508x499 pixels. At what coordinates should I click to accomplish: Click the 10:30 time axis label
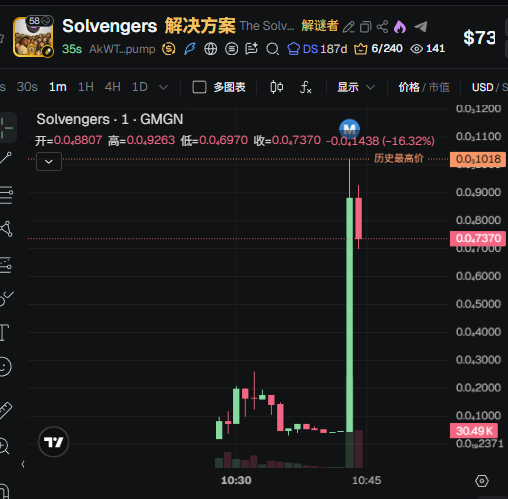coord(236,480)
